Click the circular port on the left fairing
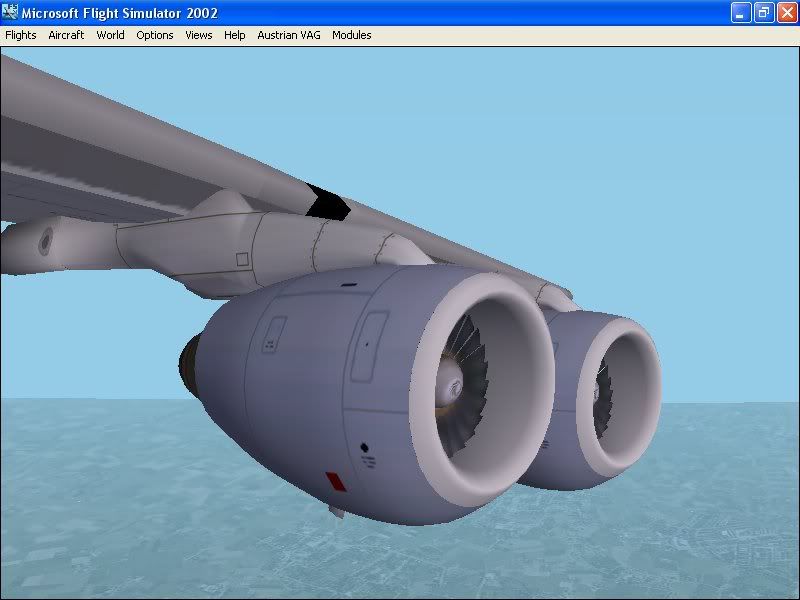 (45, 241)
